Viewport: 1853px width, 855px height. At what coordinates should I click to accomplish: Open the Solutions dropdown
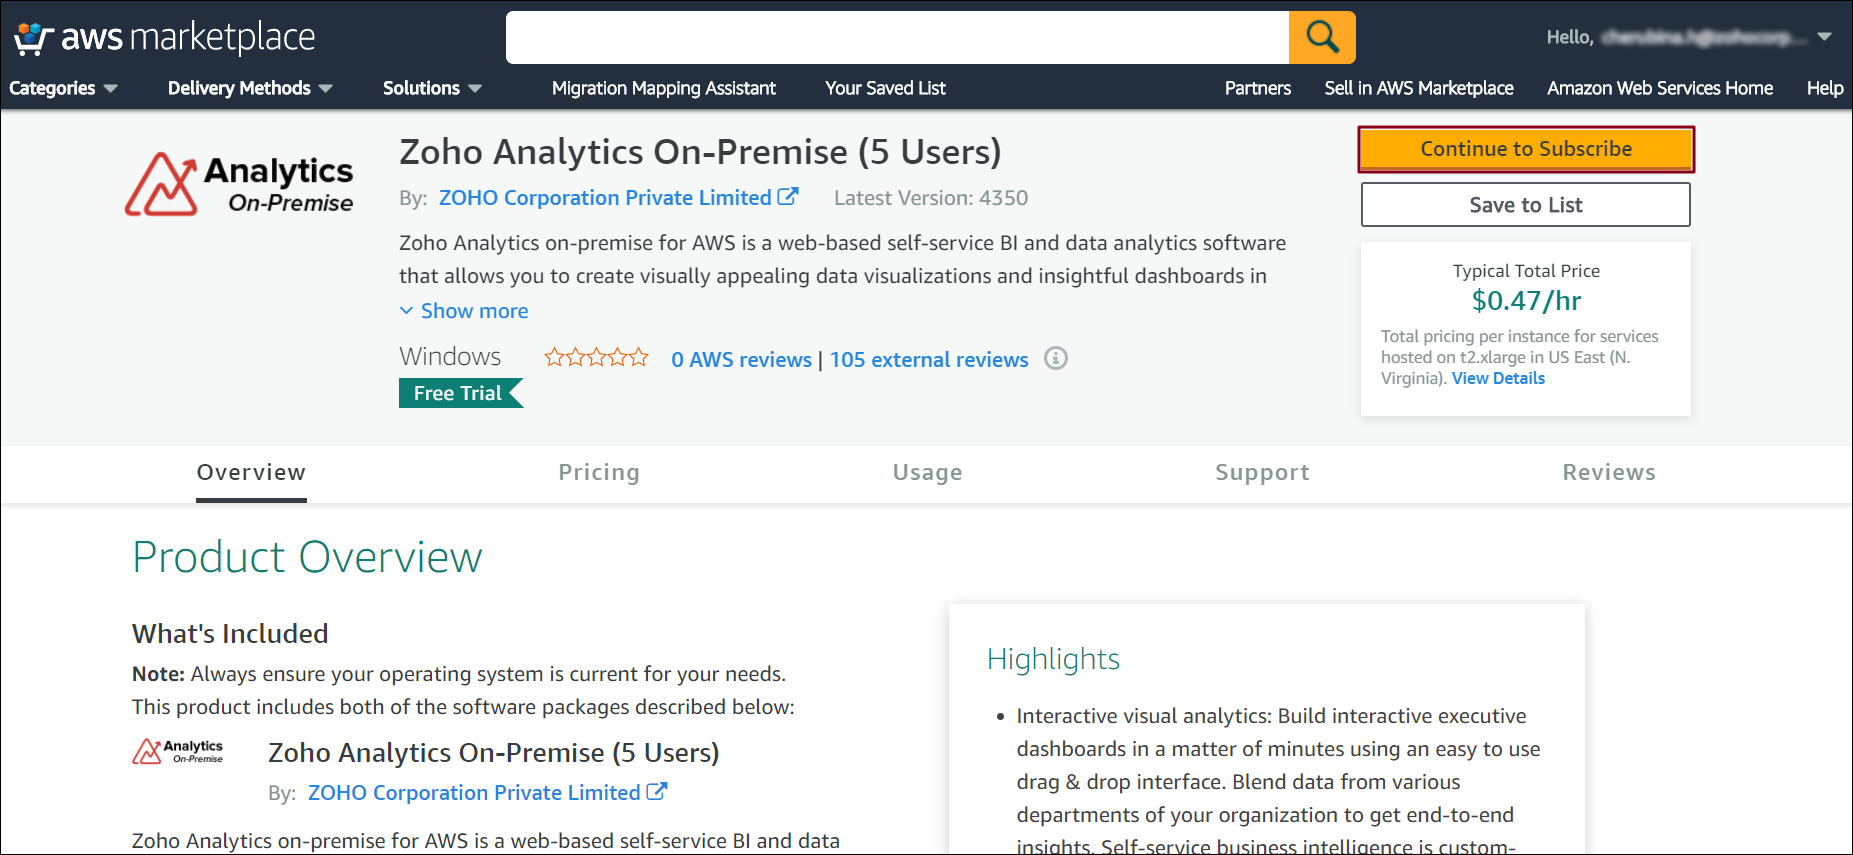click(432, 88)
